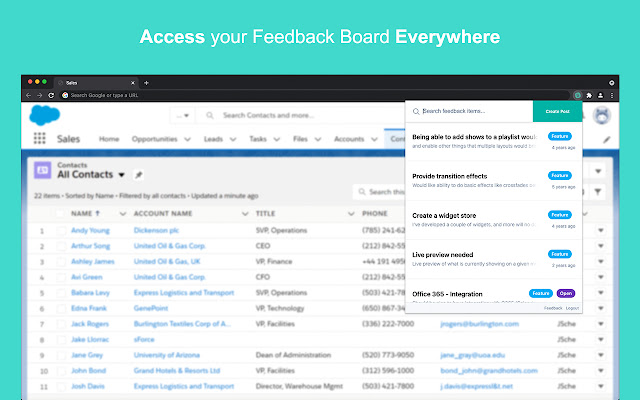The width and height of the screenshot is (640, 400).
Task: Click the Google icon in address bar
Action: coord(64,95)
